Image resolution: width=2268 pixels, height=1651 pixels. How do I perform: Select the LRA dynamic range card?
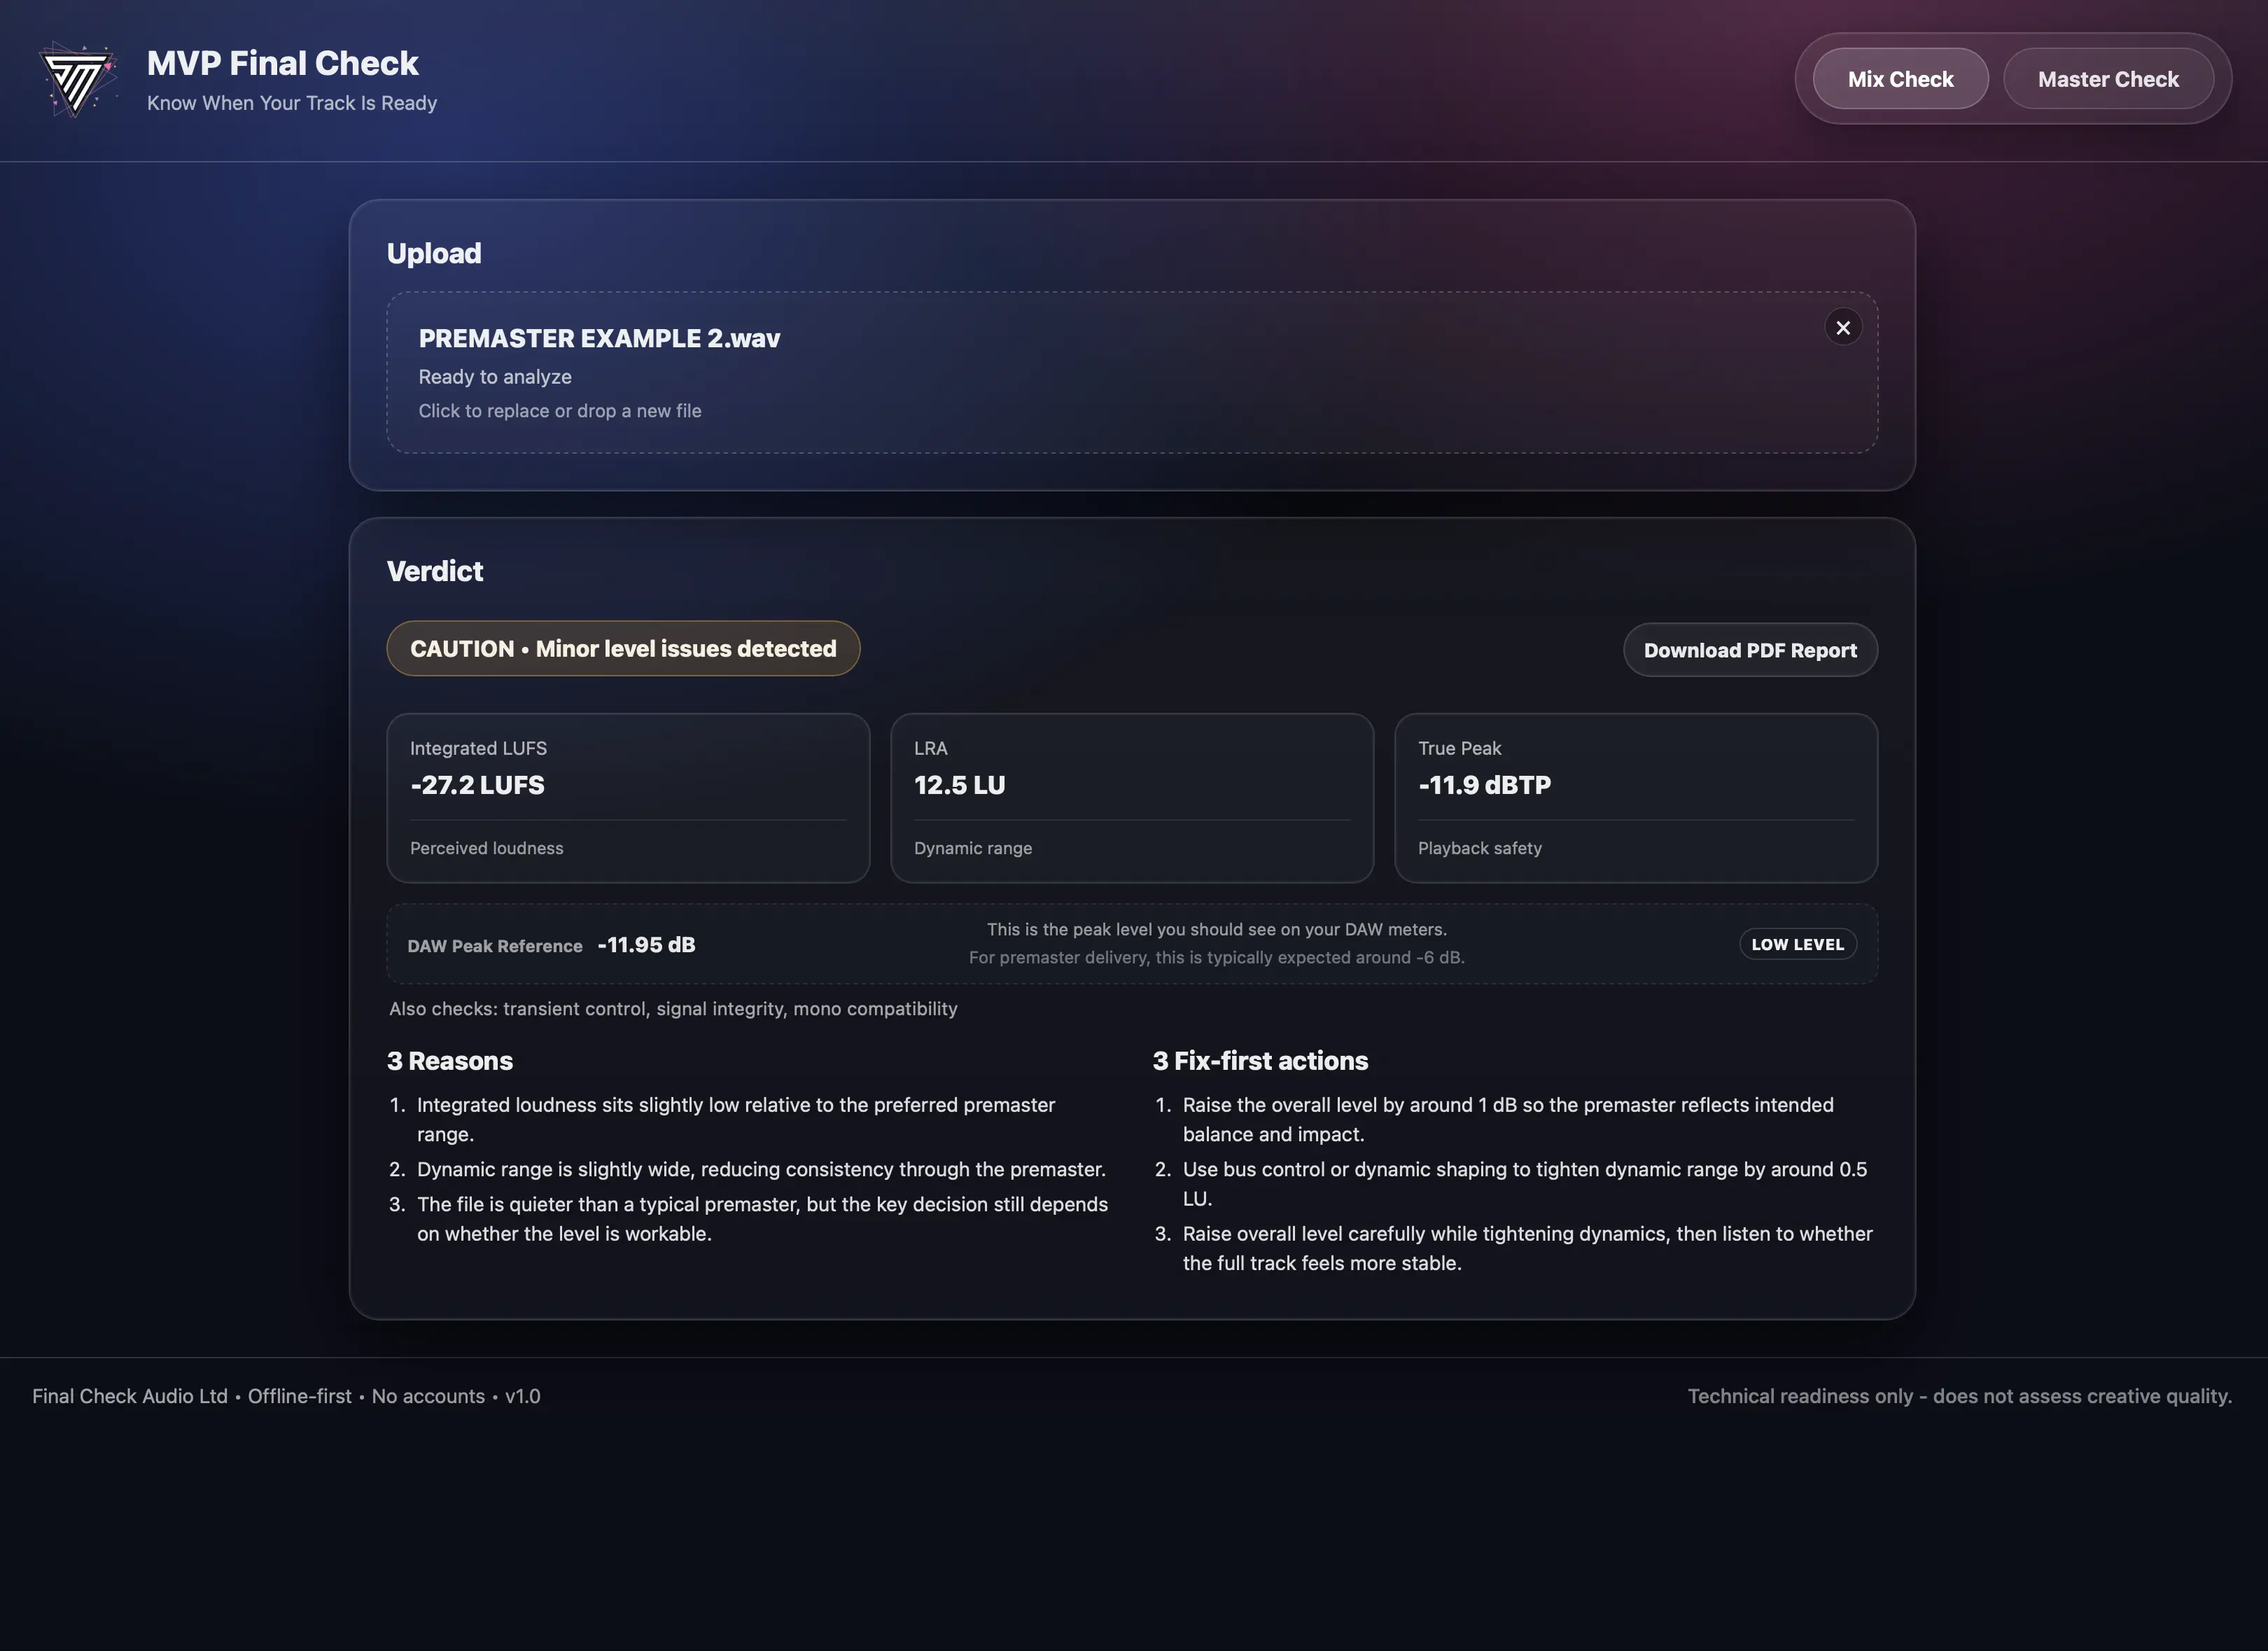point(1131,797)
